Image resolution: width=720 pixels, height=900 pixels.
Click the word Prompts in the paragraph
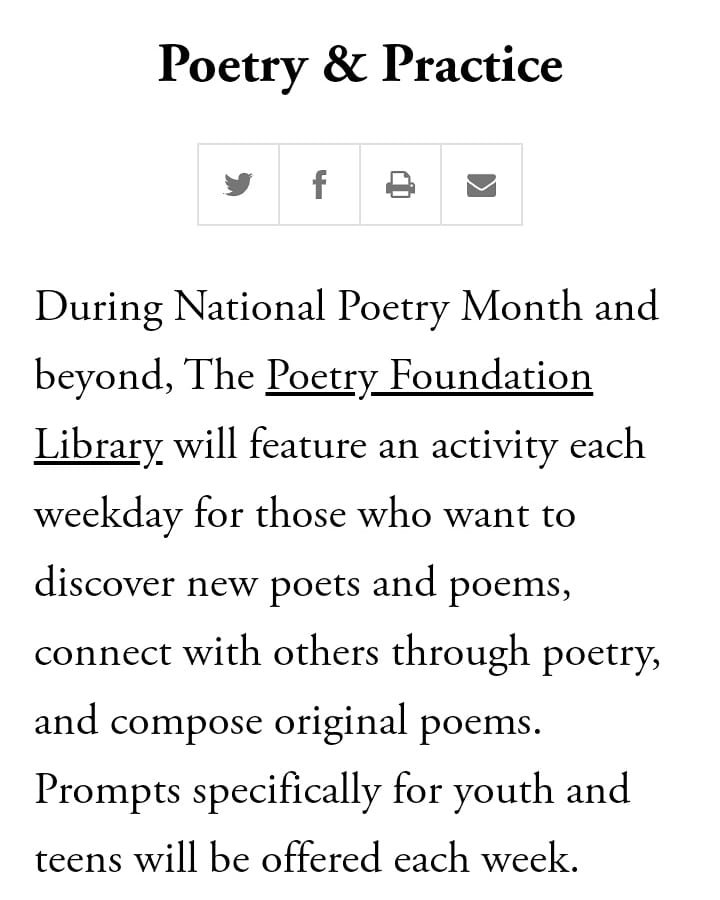(x=107, y=791)
